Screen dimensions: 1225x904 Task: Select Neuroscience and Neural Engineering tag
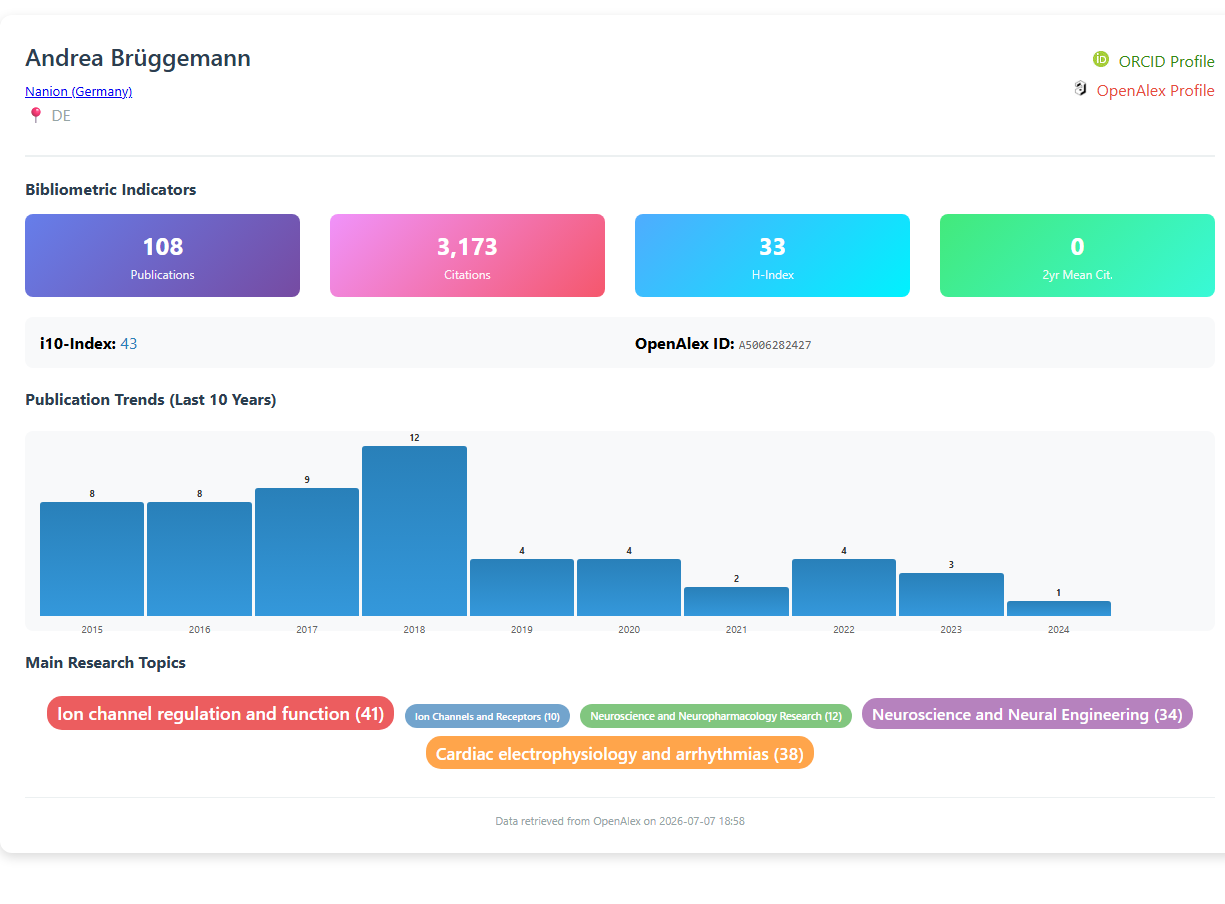tap(1027, 714)
